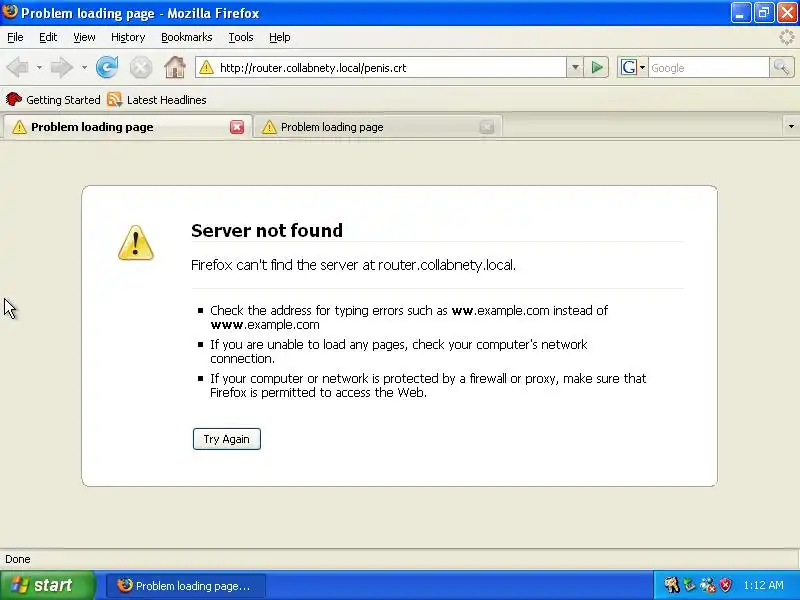The image size is (800, 600).
Task: Click the large warning triangle icon
Action: (x=136, y=243)
